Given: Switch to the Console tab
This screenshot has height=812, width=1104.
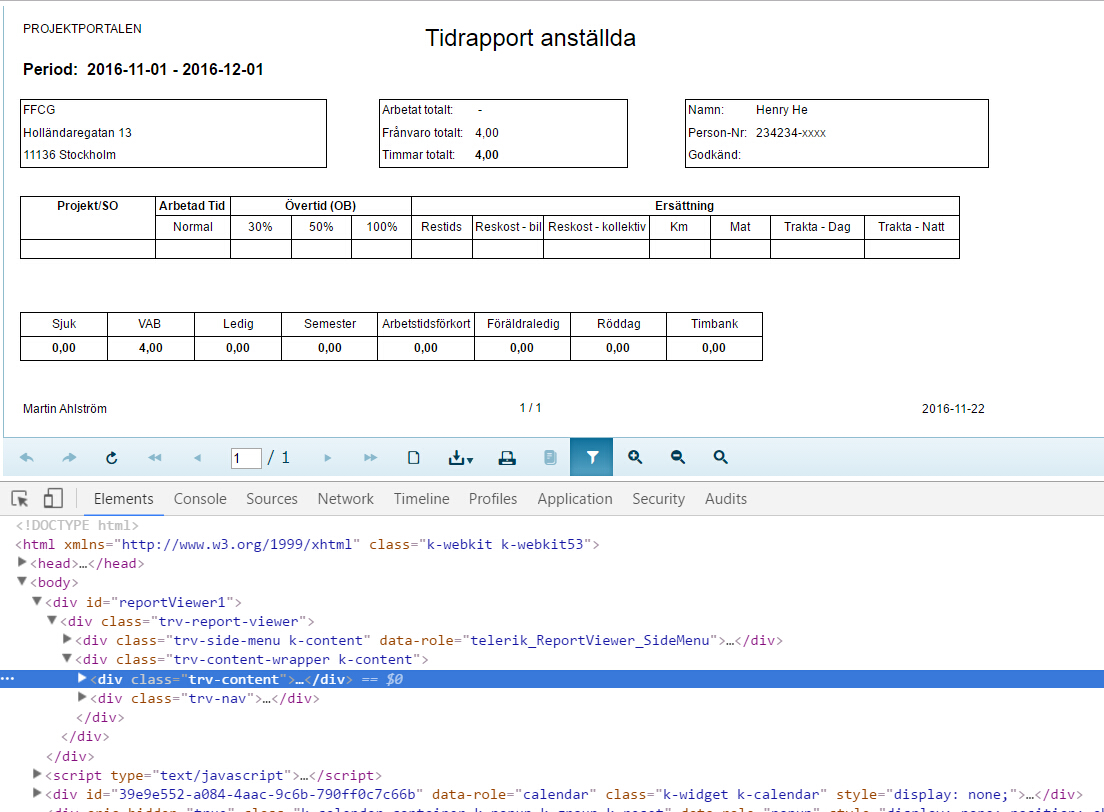Looking at the screenshot, I should pyautogui.click(x=200, y=499).
